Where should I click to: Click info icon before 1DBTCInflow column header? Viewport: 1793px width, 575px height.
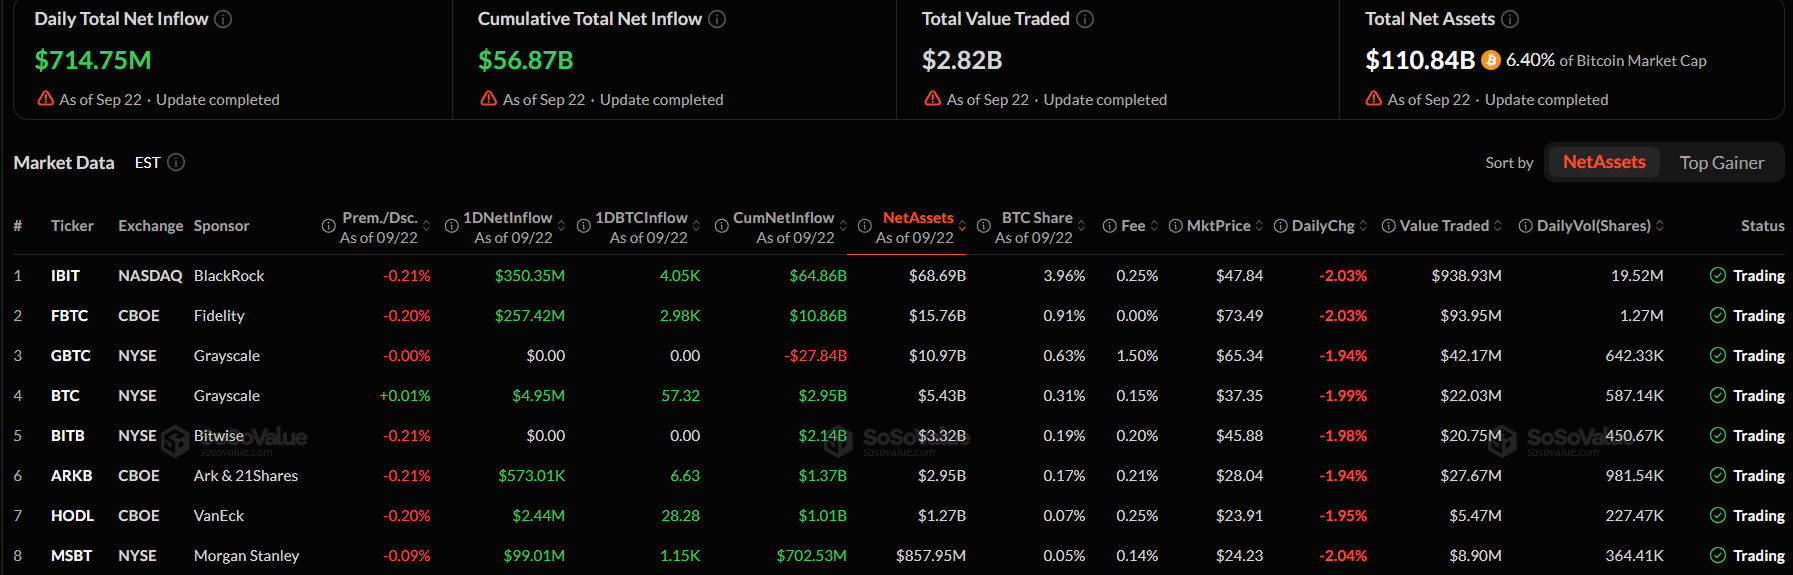(584, 226)
